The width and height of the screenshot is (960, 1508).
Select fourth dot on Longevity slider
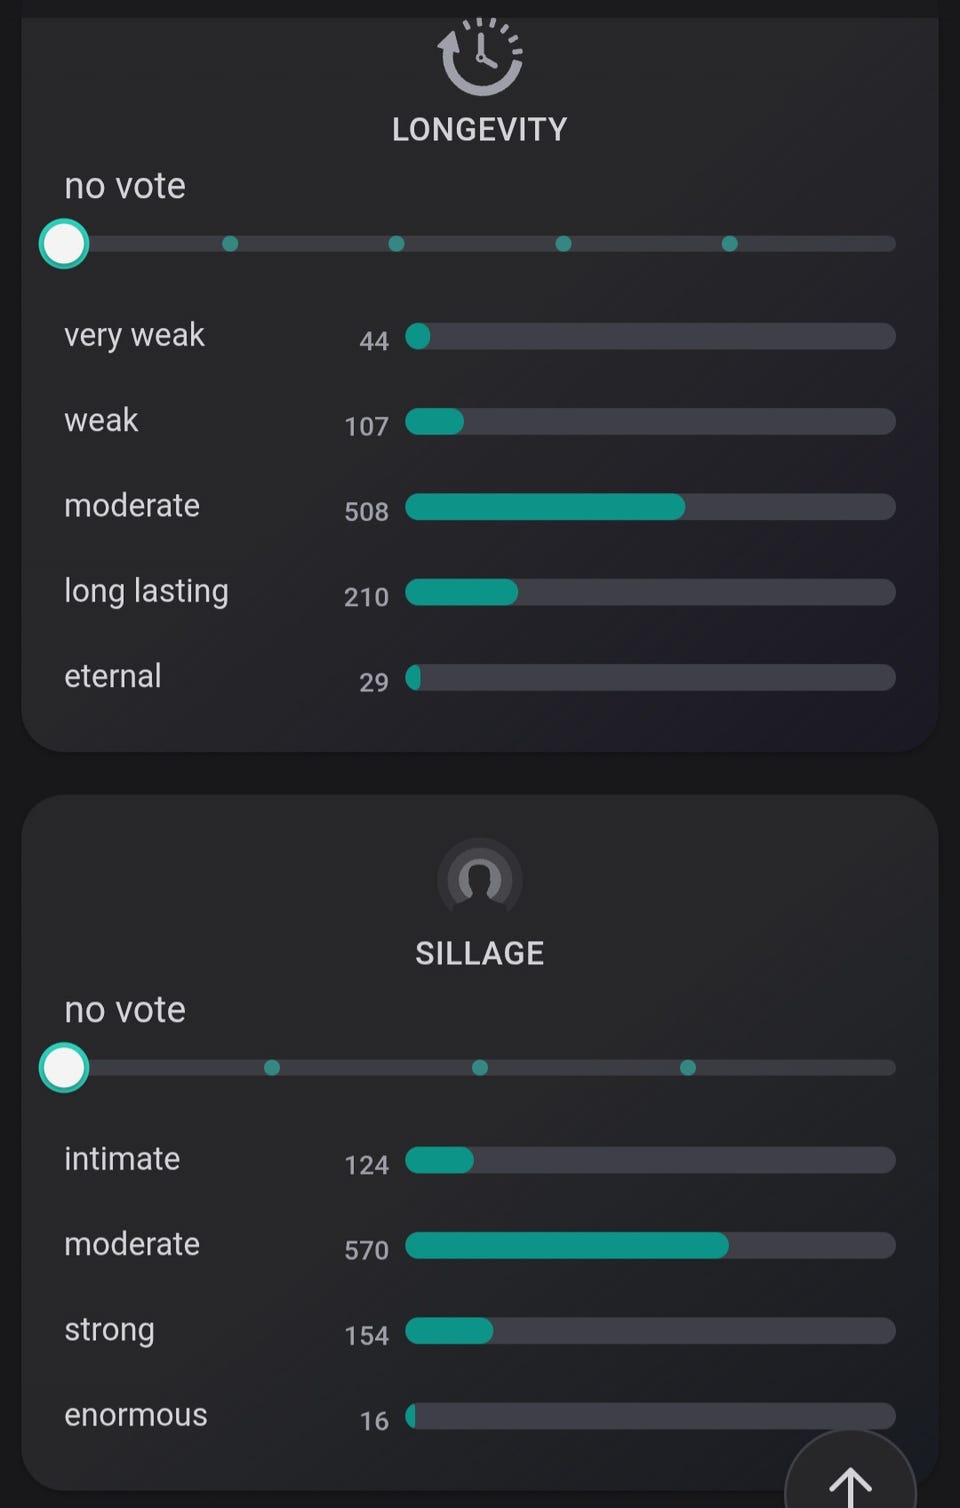730,244
